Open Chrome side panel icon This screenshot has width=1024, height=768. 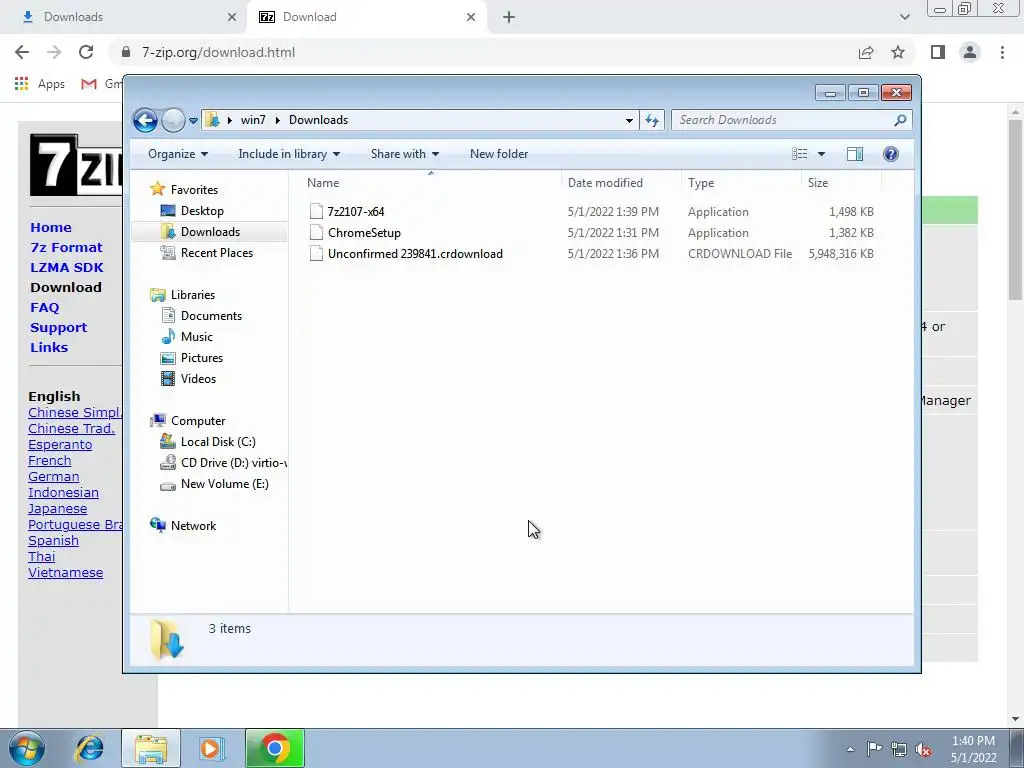[x=938, y=52]
